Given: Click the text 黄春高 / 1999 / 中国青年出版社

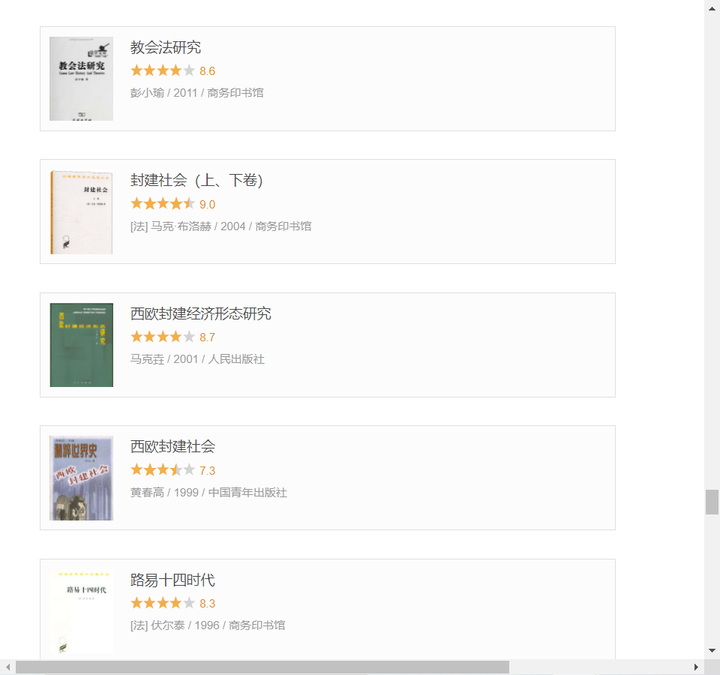Looking at the screenshot, I should pyautogui.click(x=208, y=493).
